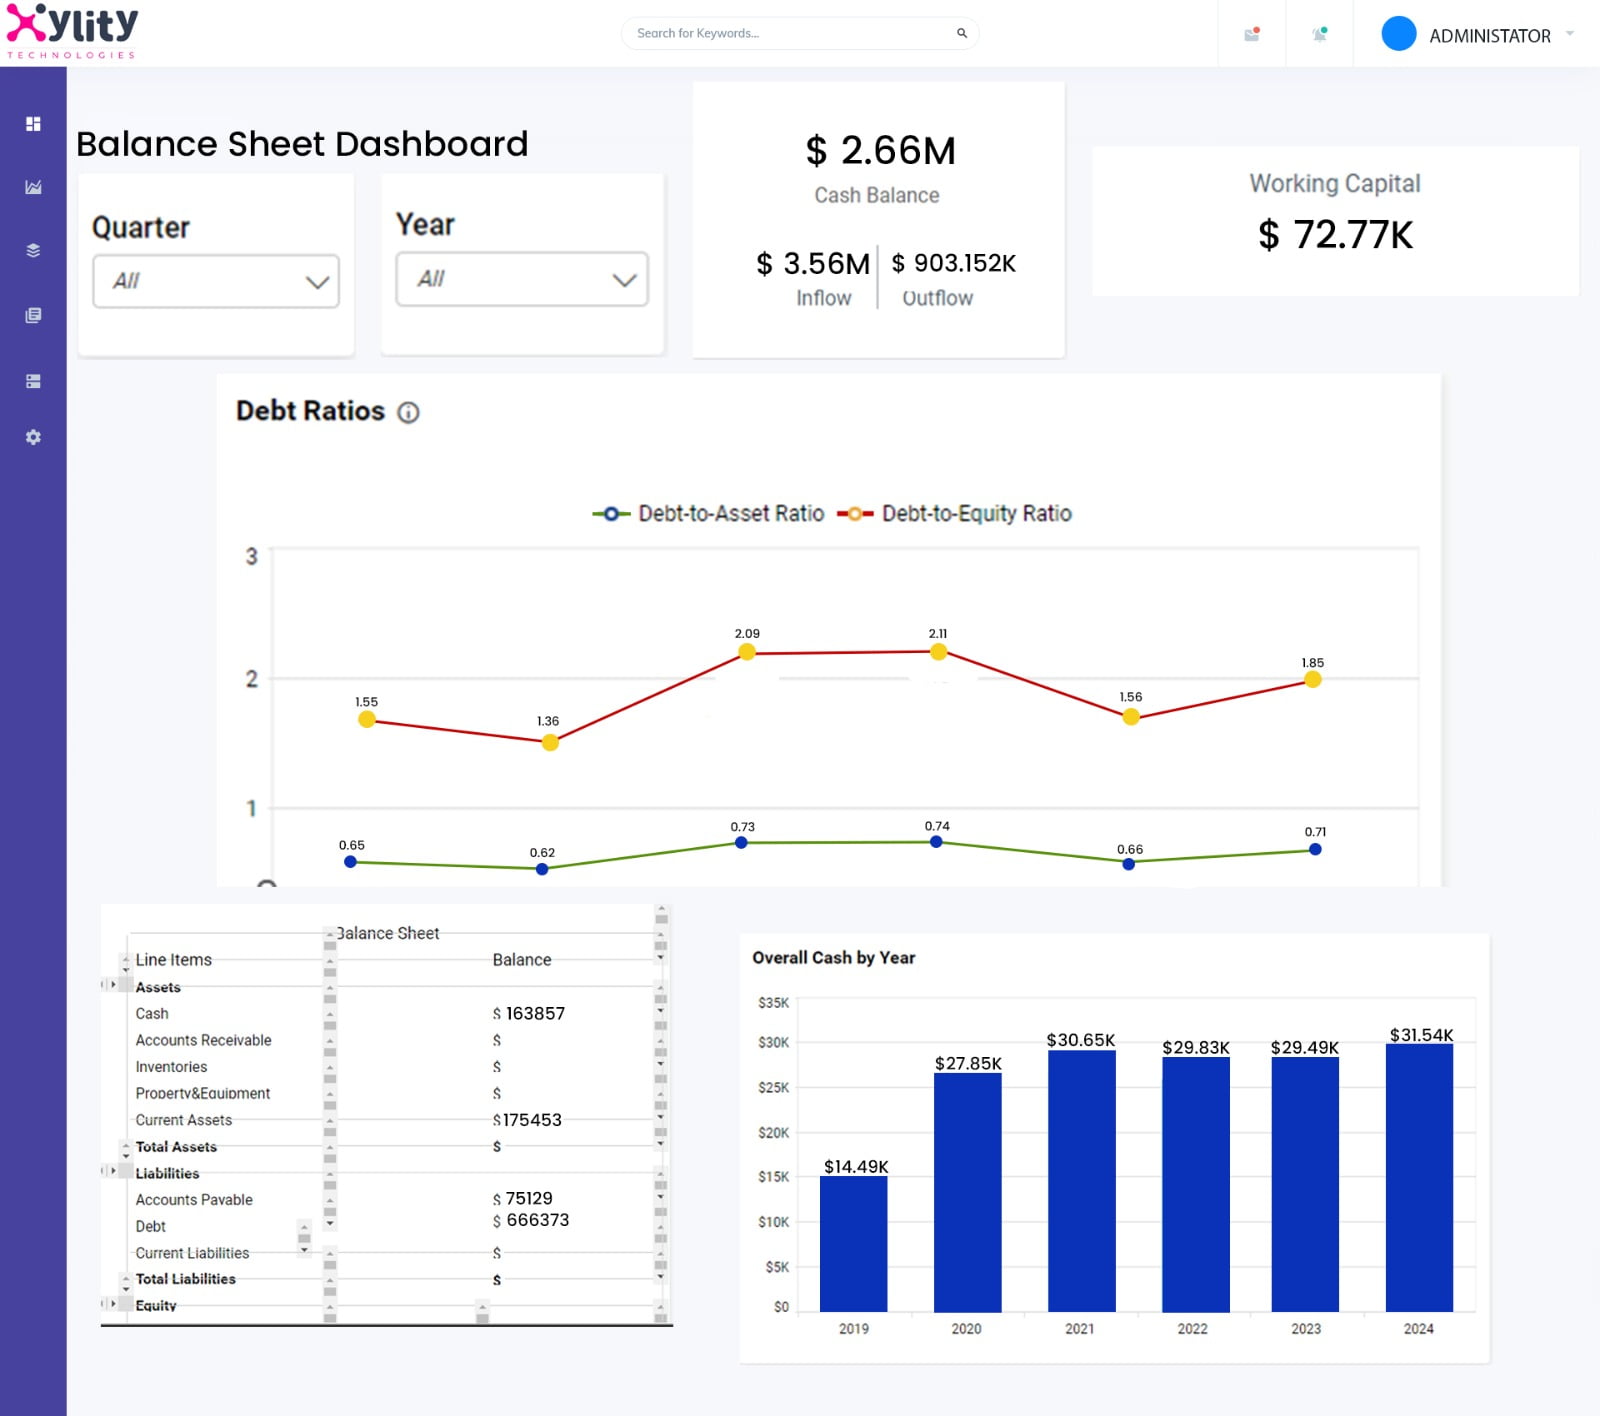Image resolution: width=1600 pixels, height=1416 pixels.
Task: Click the 0.73 debt-to-asset data point
Action: (741, 843)
